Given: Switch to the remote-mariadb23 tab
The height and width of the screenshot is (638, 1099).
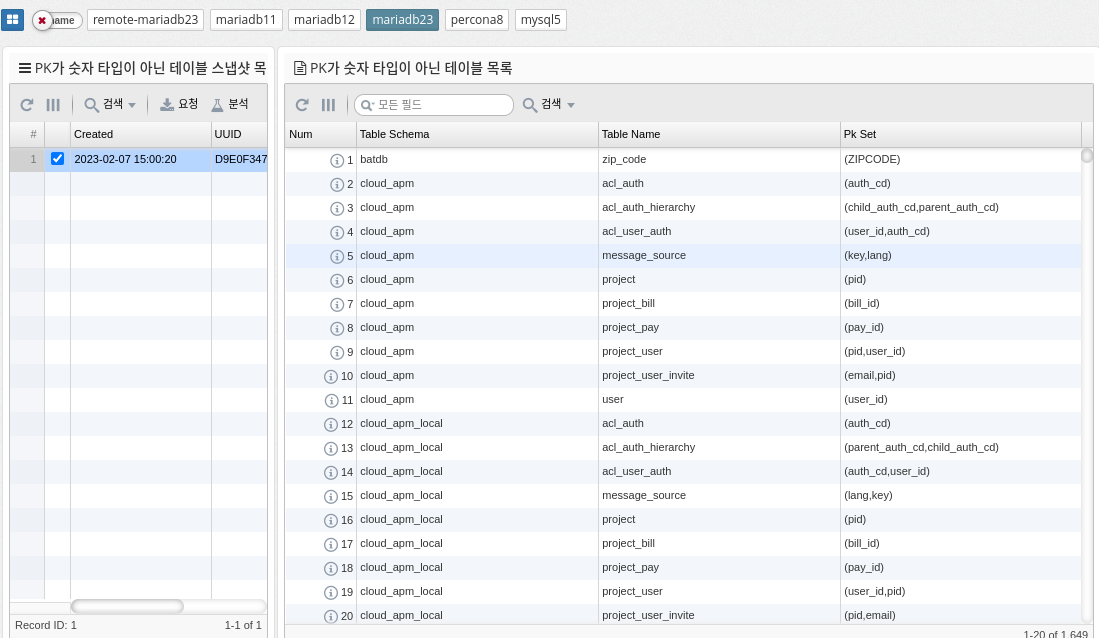Looking at the screenshot, I should 146,20.
